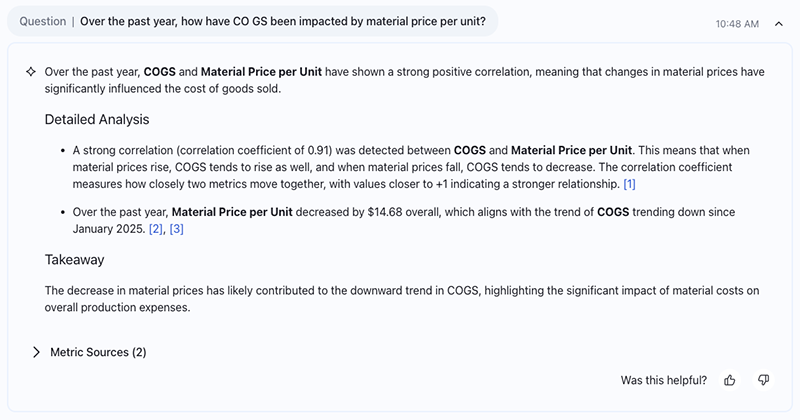Click the 'Question' label in the header
Image resolution: width=800 pixels, height=420 pixels.
click(43, 21)
